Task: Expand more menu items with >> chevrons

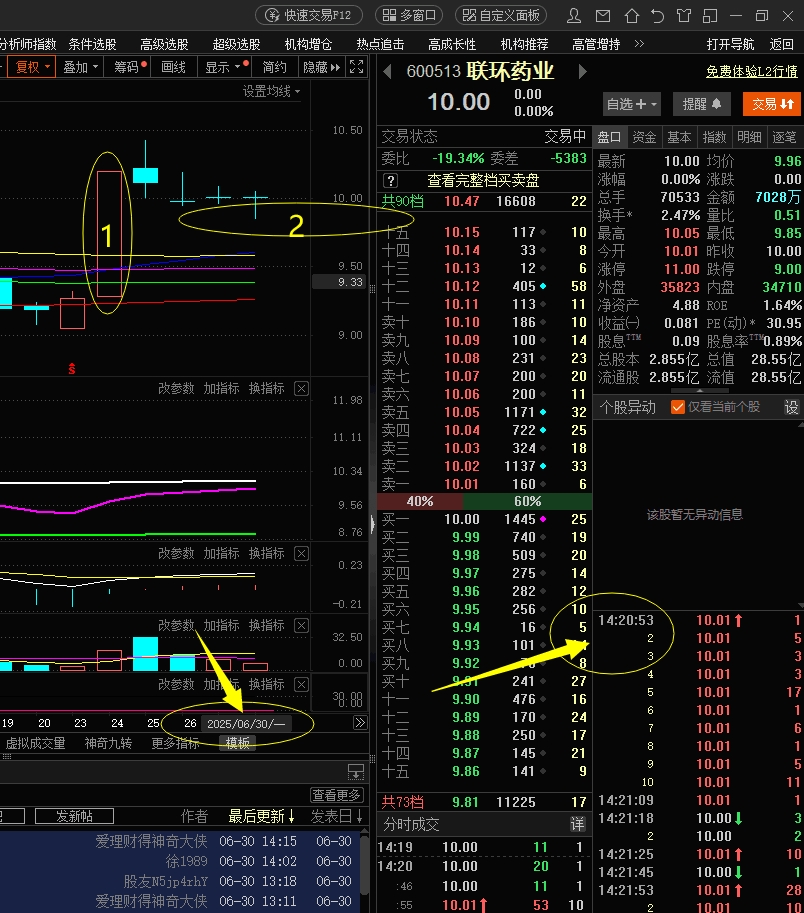Action: [639, 44]
